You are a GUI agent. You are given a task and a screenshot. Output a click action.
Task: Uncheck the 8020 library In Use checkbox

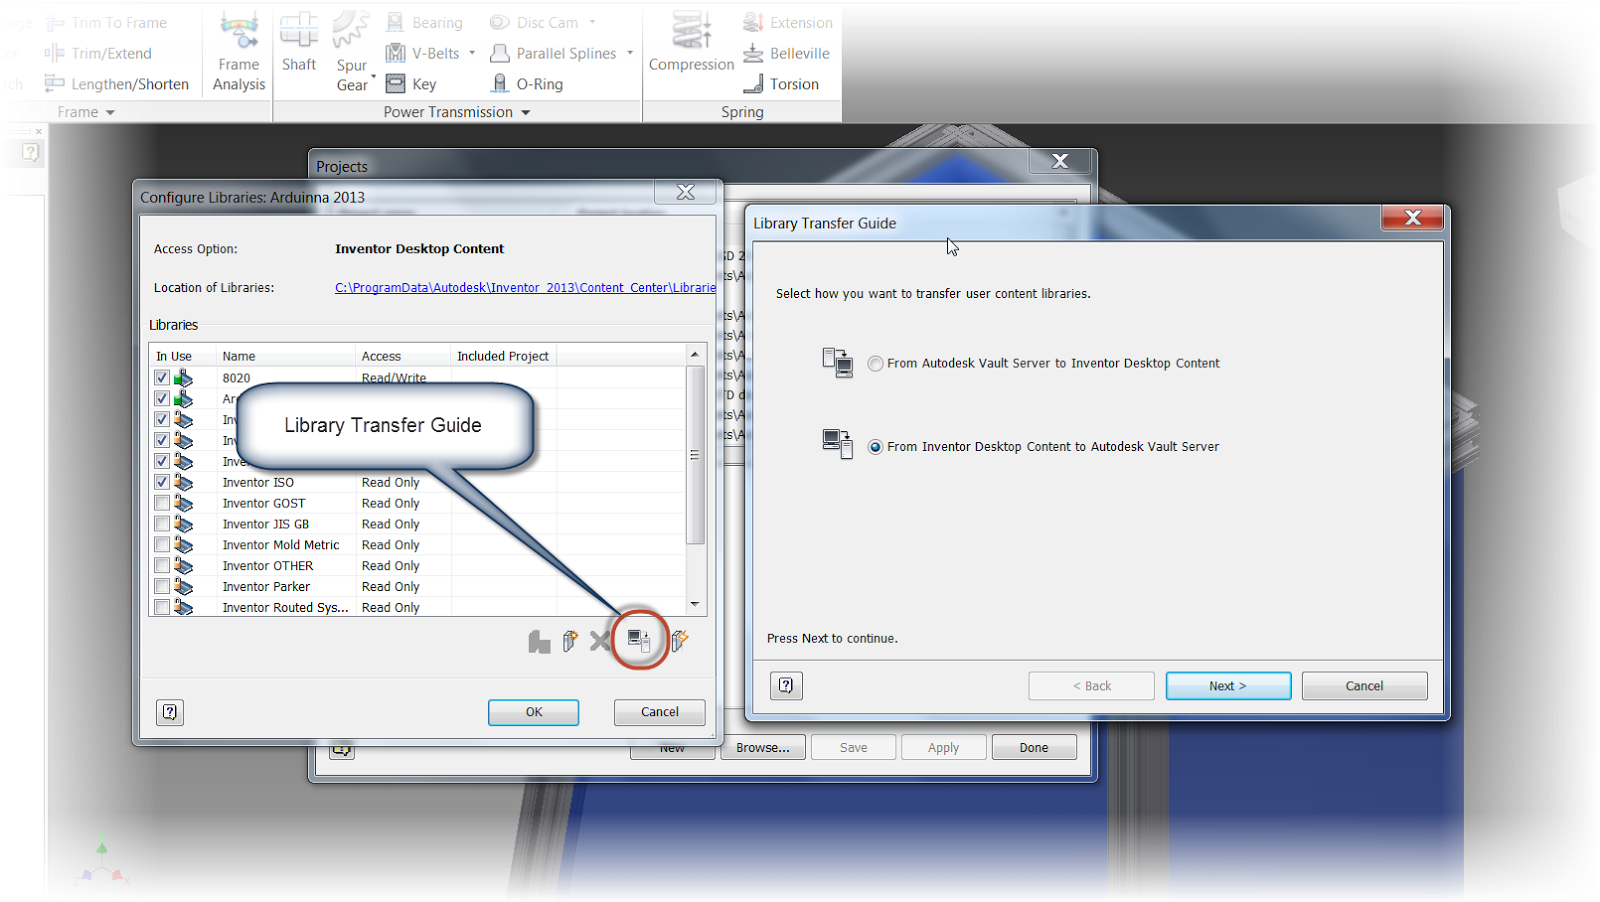pos(162,378)
